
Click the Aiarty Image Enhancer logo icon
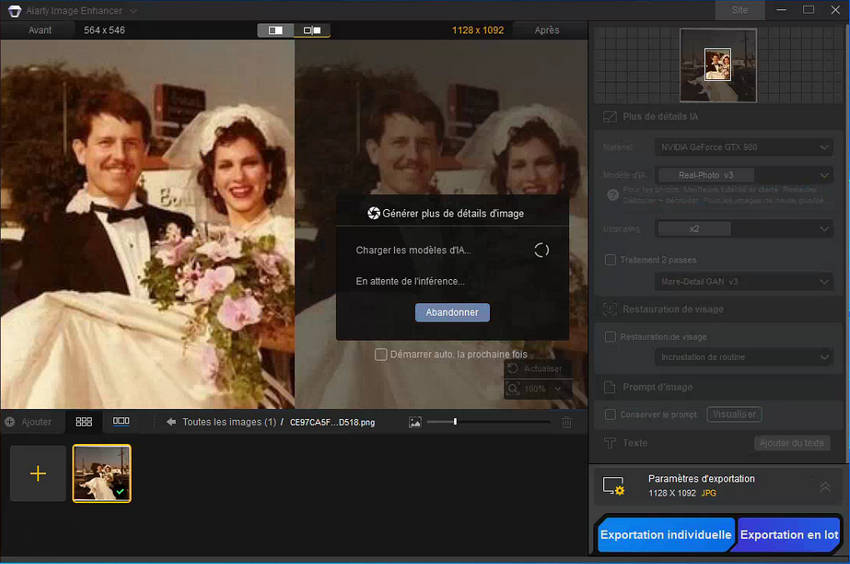coord(15,10)
